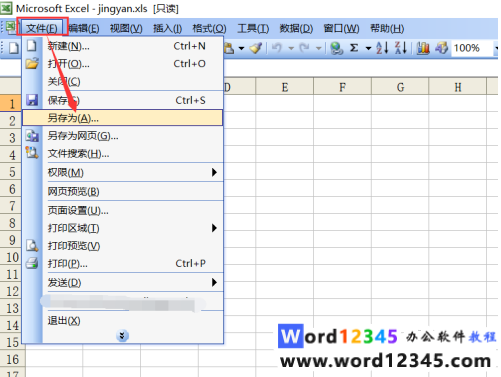Open 页面设置(U)... from the menu

pos(123,210)
